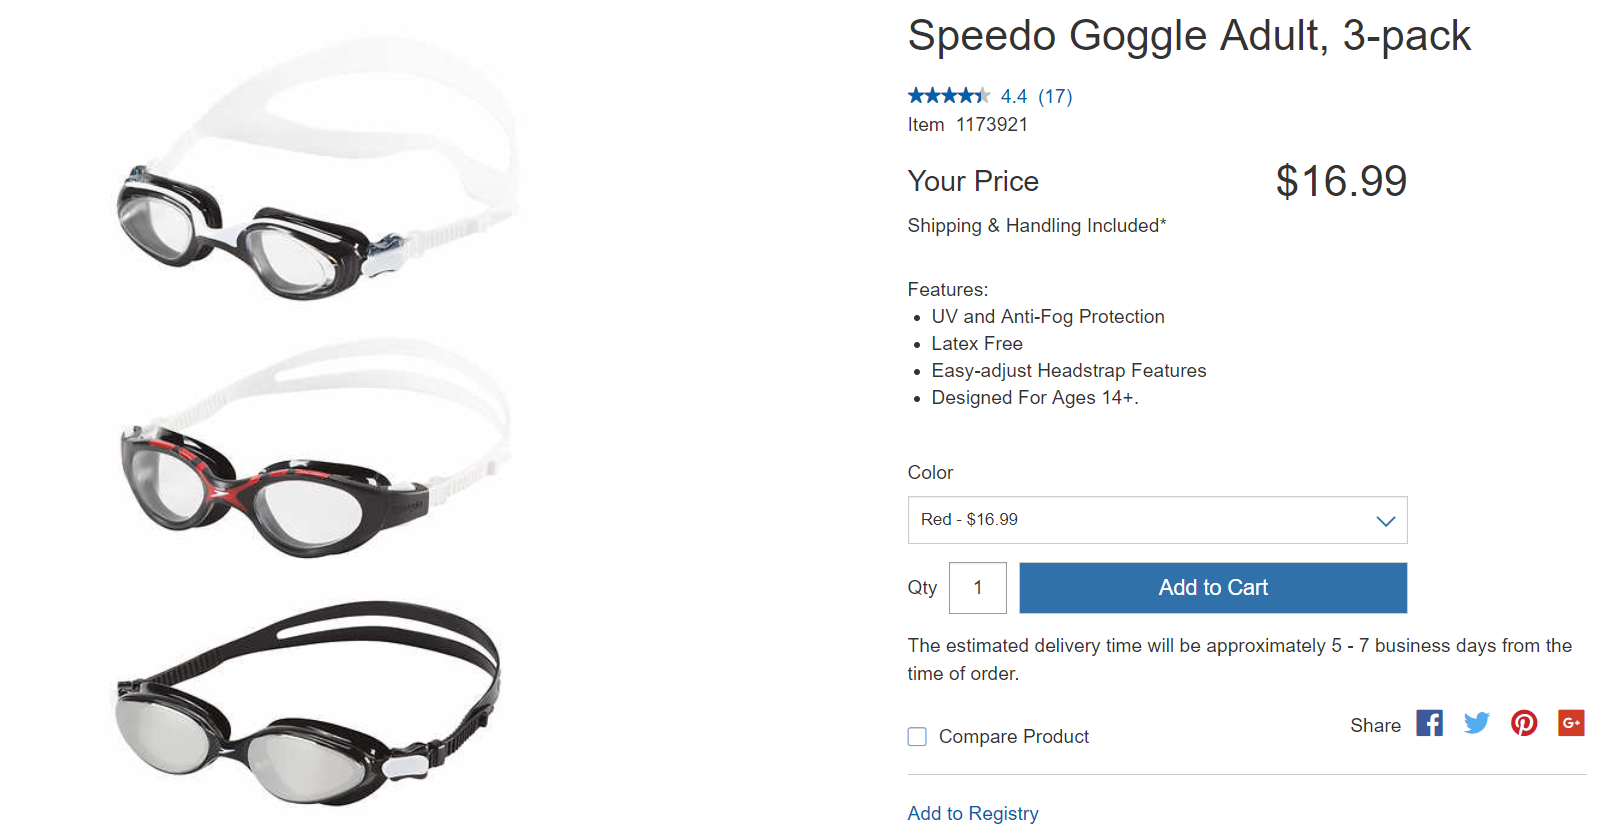Click the $16.99 price amount

[x=1340, y=182]
